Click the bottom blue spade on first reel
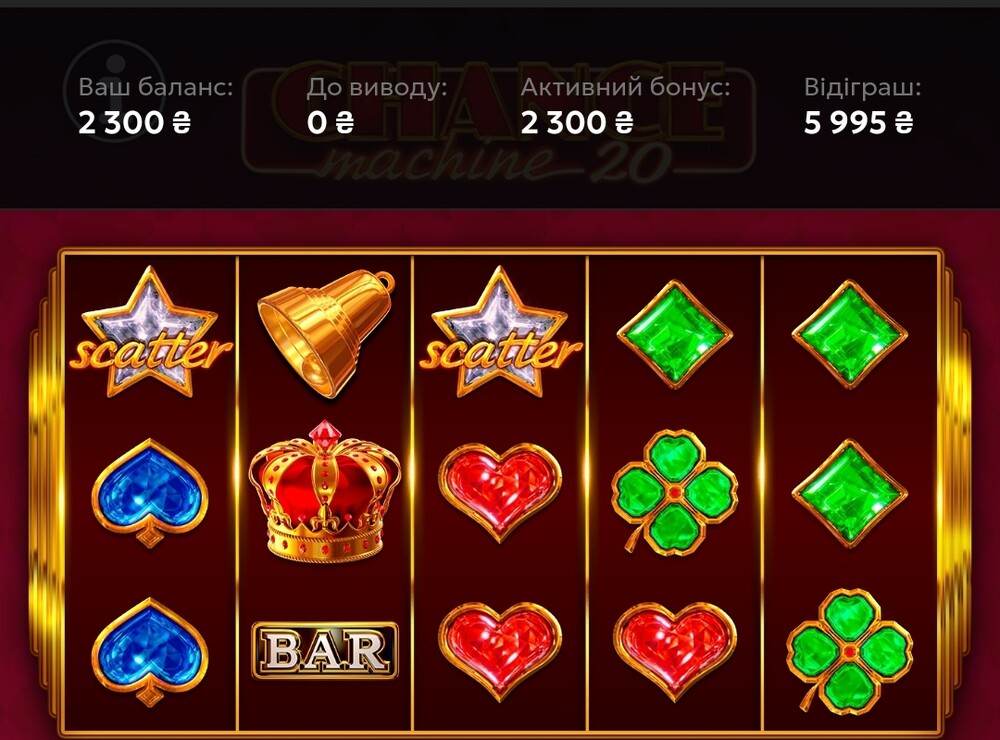 click(x=150, y=651)
